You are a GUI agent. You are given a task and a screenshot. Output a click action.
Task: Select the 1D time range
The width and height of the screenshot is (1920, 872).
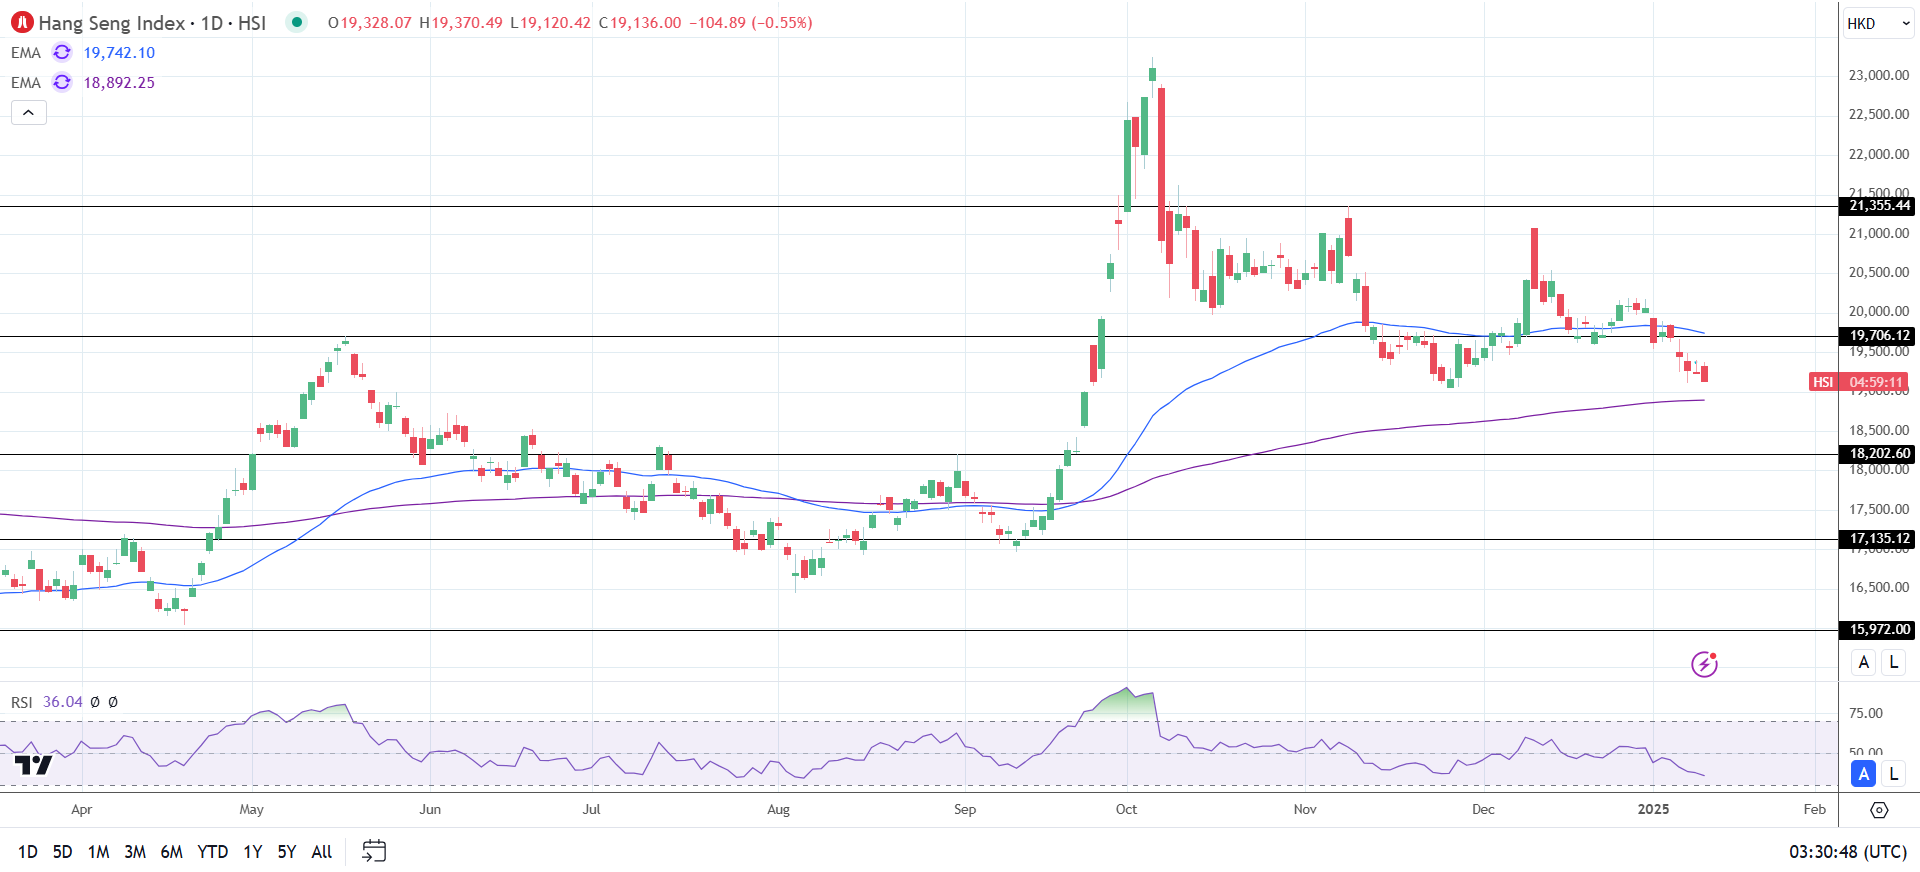(28, 852)
